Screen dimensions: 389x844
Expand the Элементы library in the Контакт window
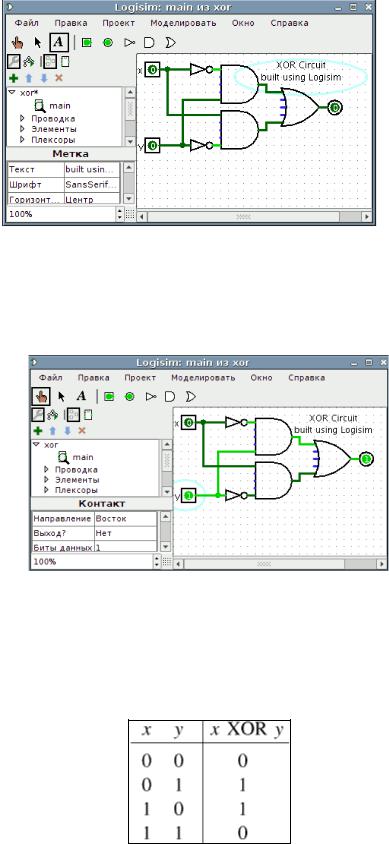(x=46, y=480)
